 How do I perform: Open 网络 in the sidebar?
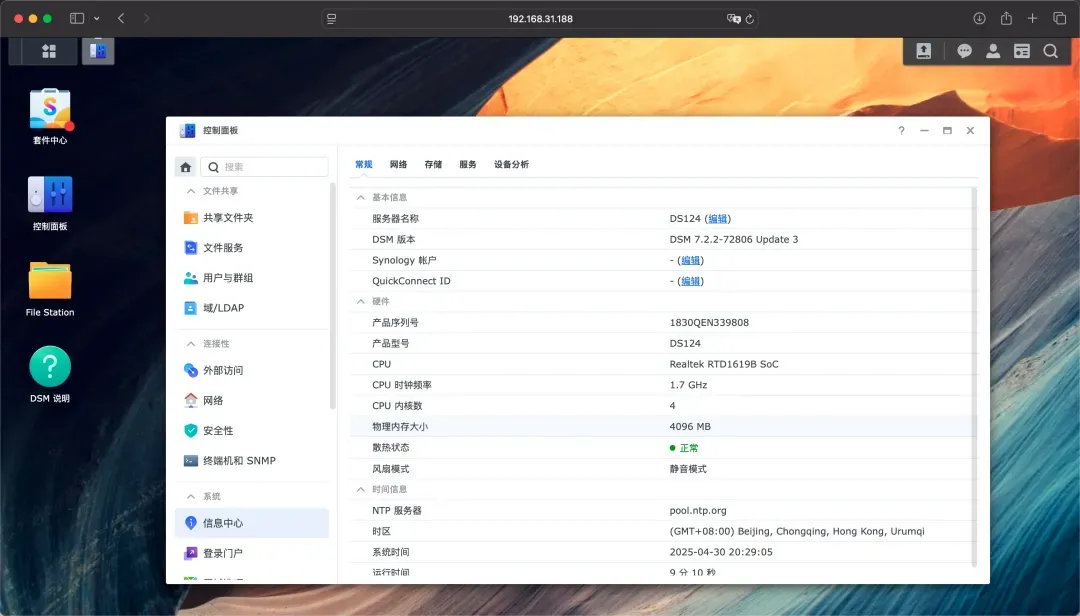252,401
